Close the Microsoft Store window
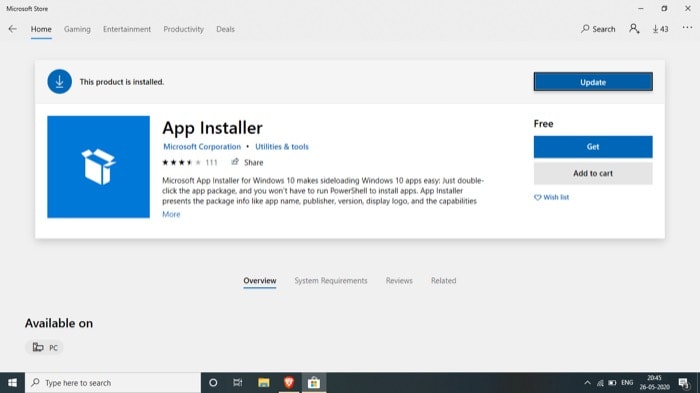The image size is (700, 393). (x=688, y=8)
